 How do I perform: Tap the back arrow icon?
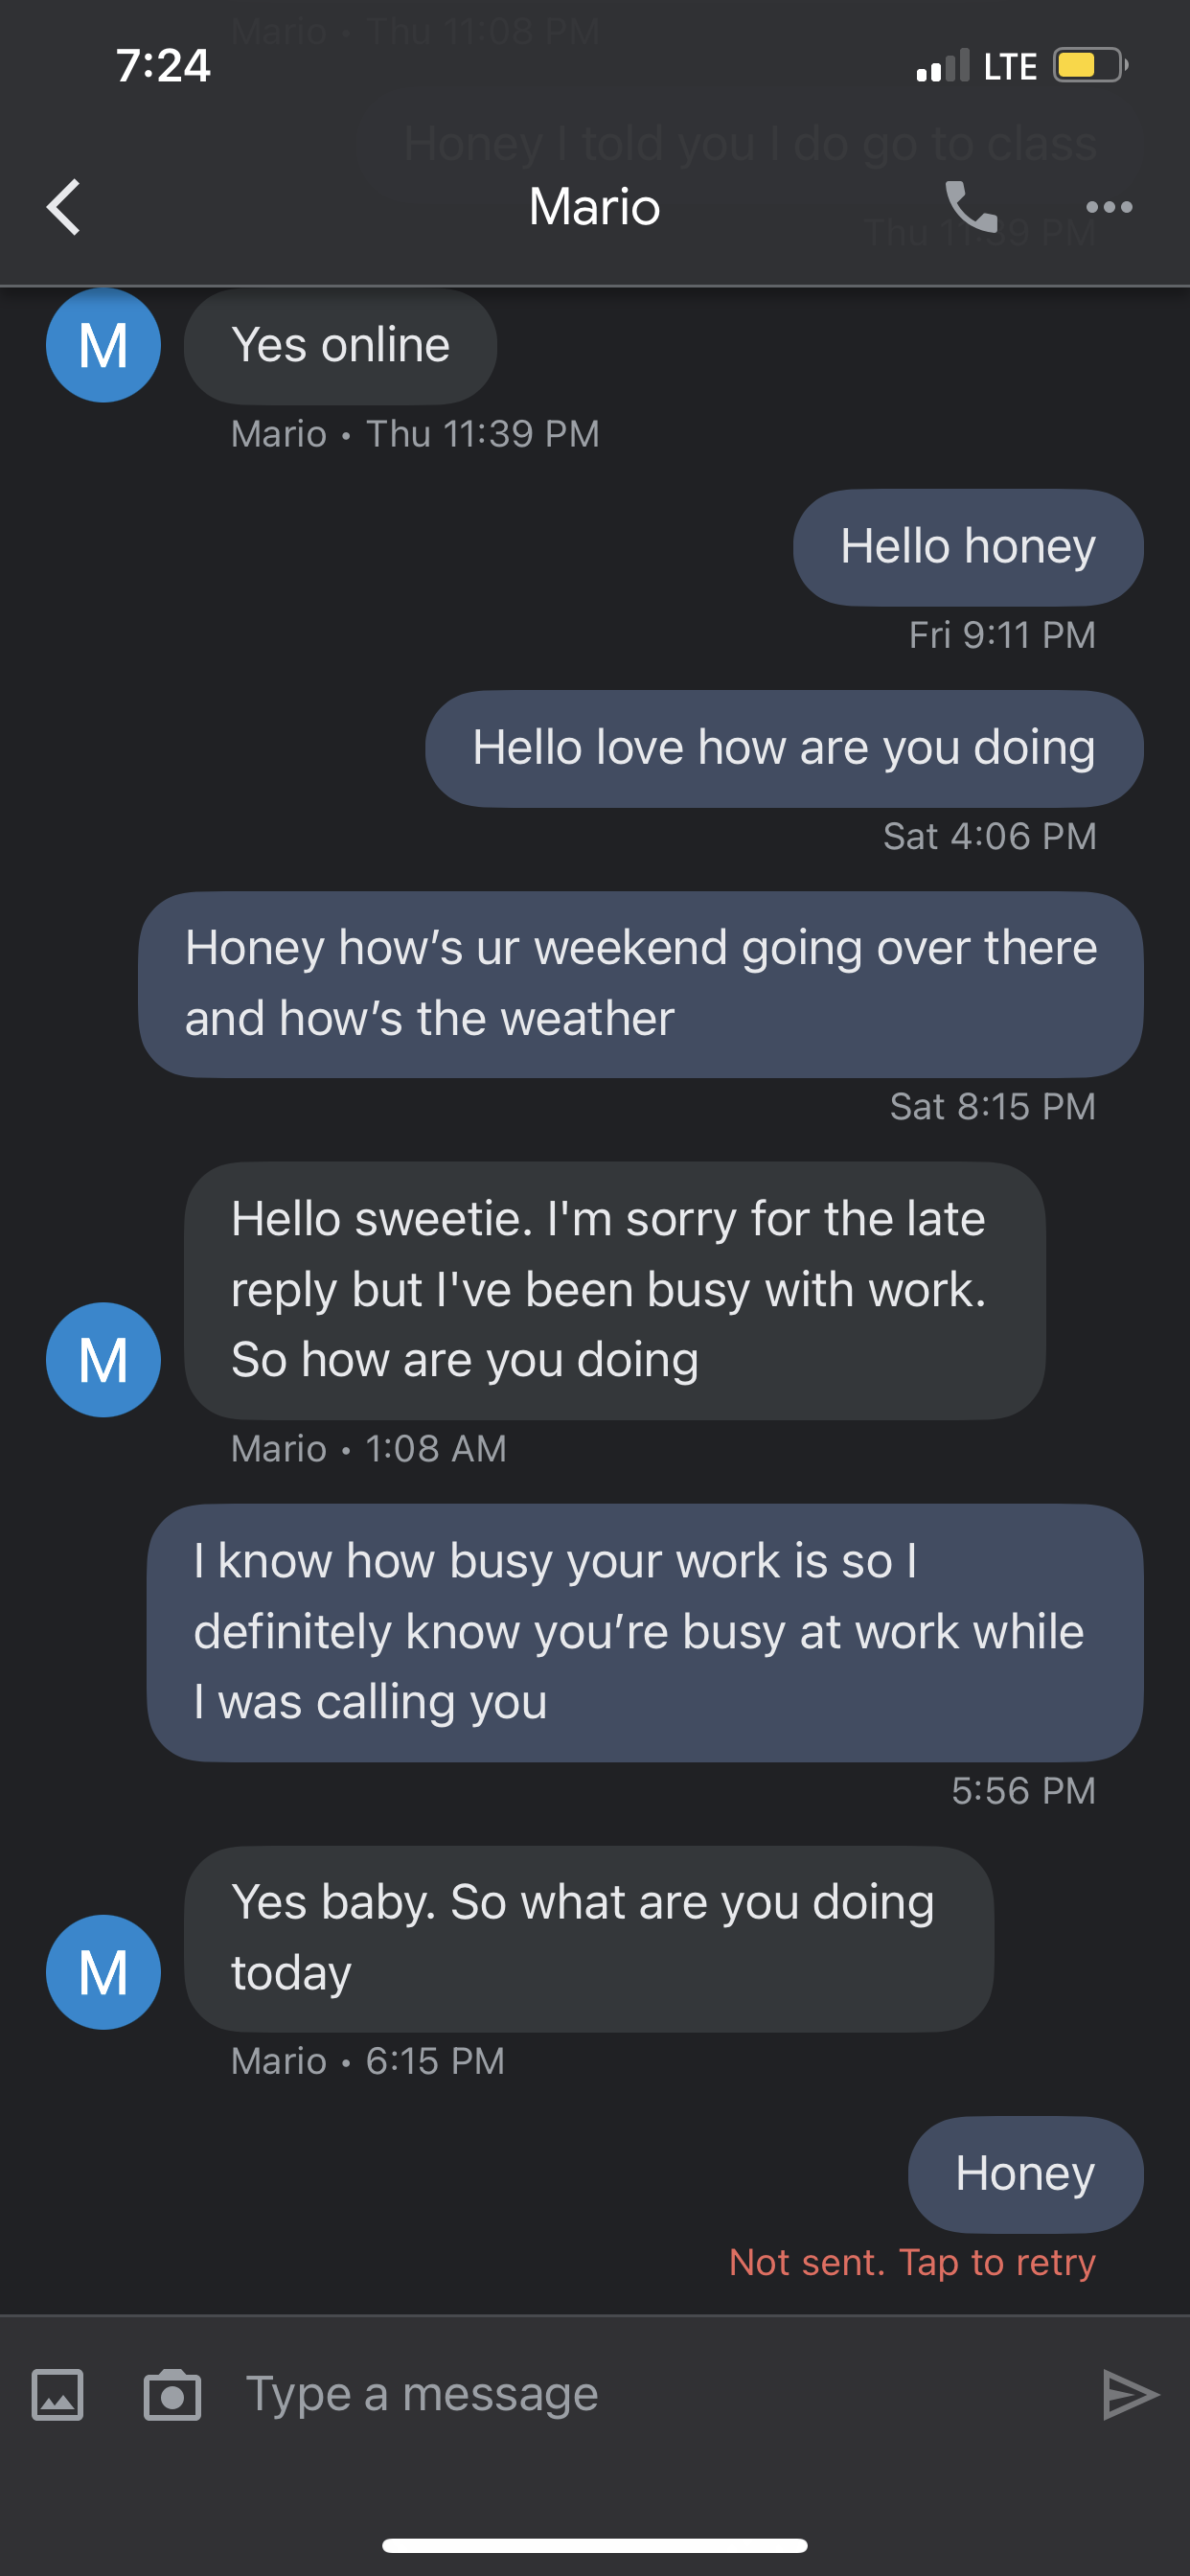pyautogui.click(x=64, y=207)
